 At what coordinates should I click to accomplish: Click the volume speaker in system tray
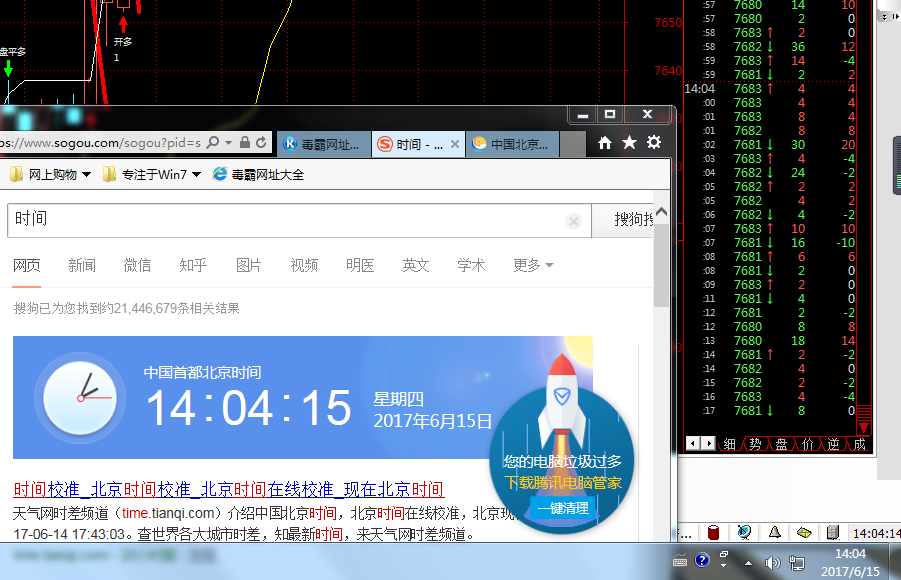coord(771,562)
